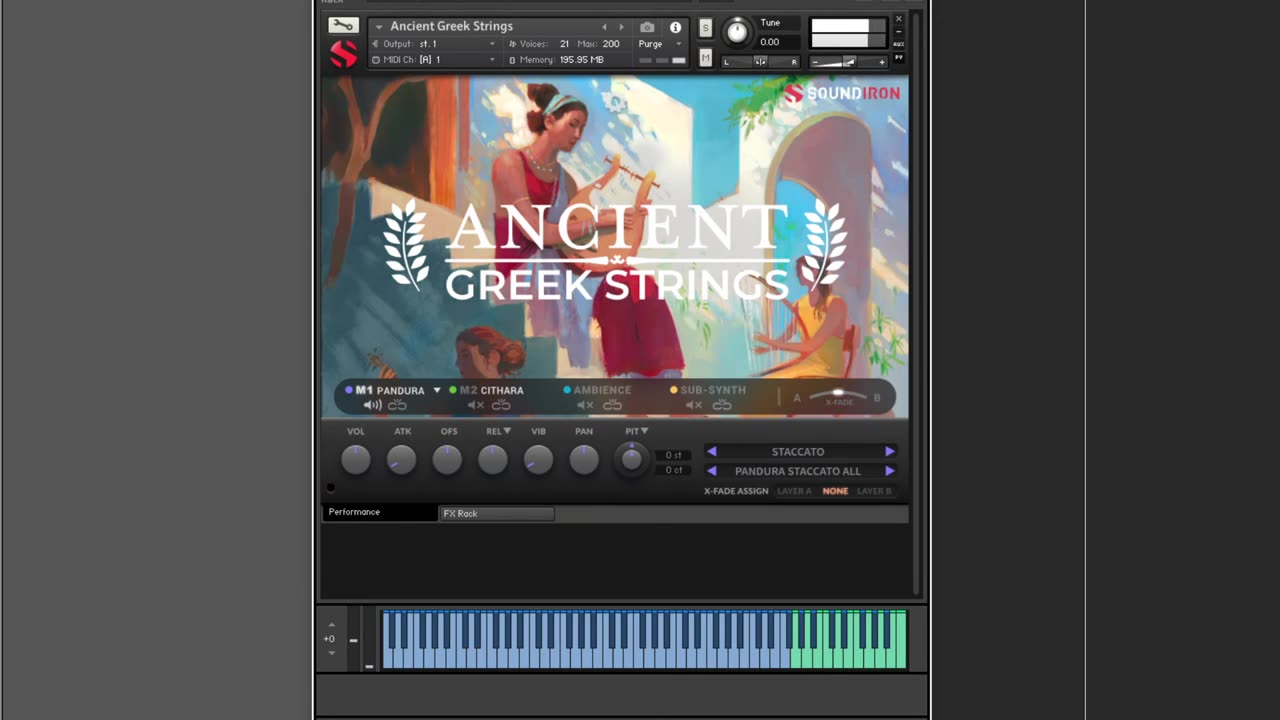
Task: Select the M2 Cithara layer
Action: click(x=486, y=390)
